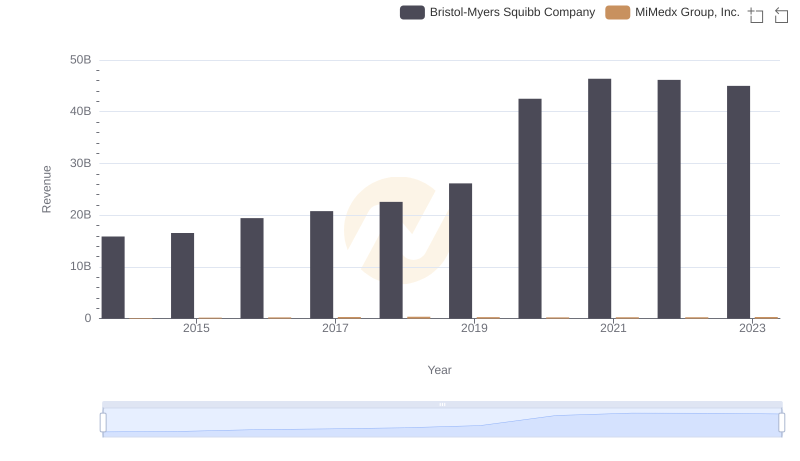The height and width of the screenshot is (461, 800).
Task: Click the 2021 x-axis label
Action: point(613,328)
